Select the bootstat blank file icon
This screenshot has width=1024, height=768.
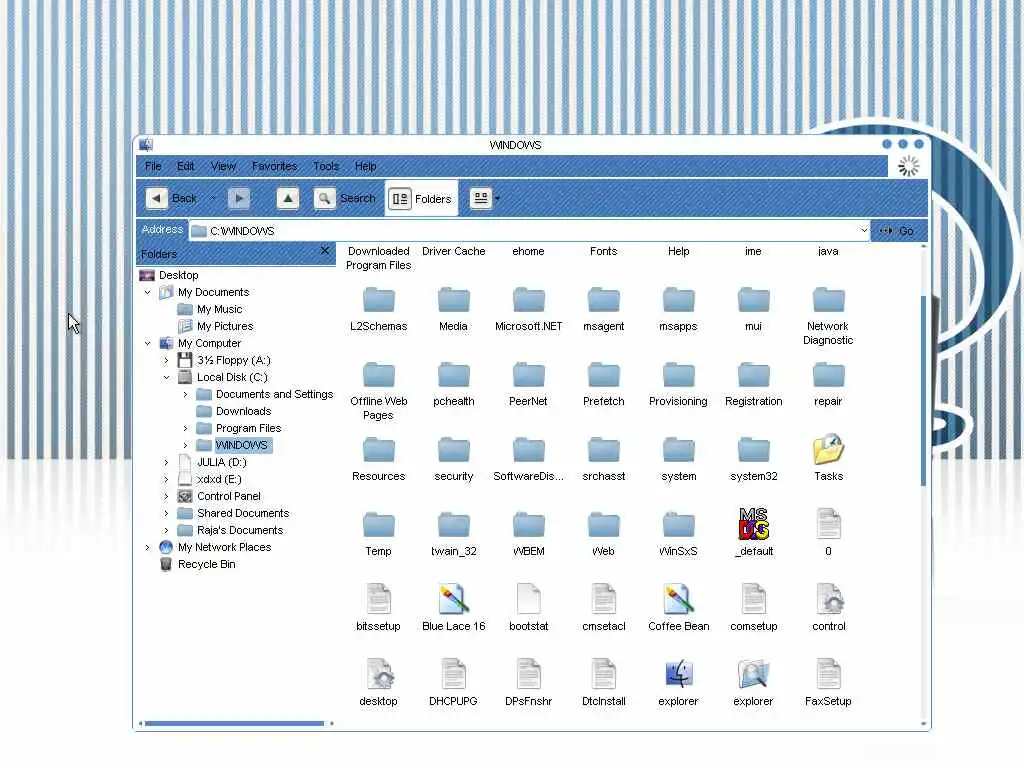528,599
